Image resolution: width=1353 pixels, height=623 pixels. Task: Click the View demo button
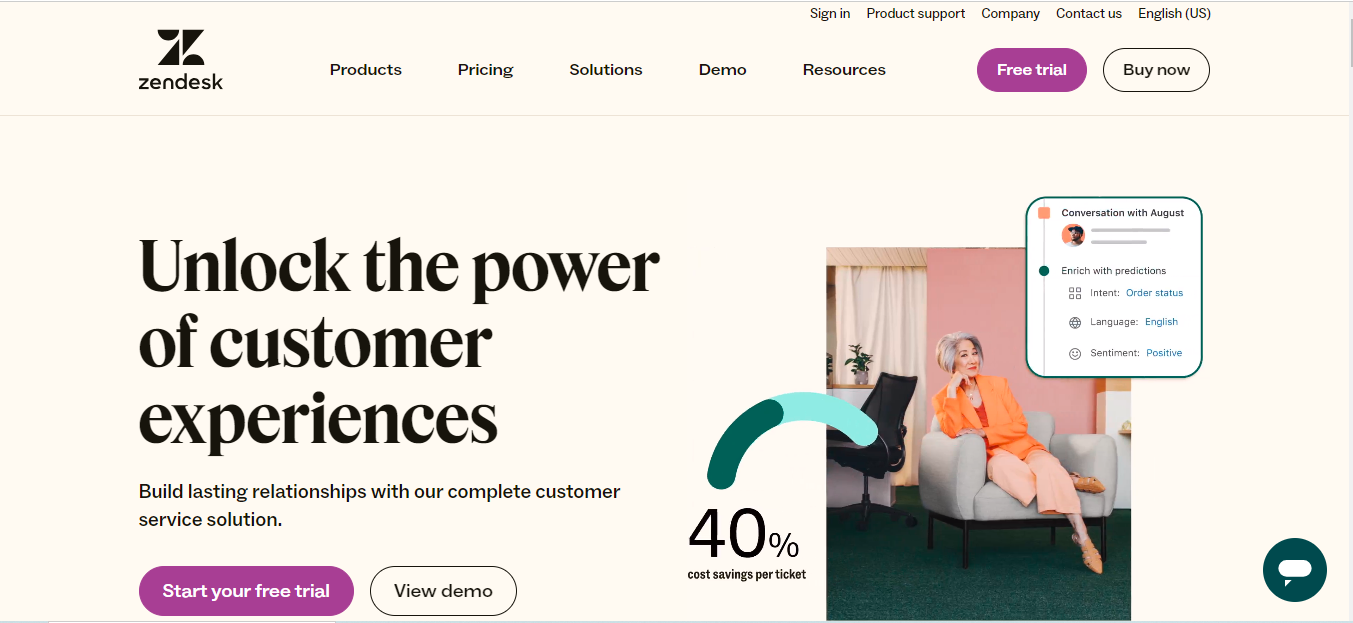(443, 591)
